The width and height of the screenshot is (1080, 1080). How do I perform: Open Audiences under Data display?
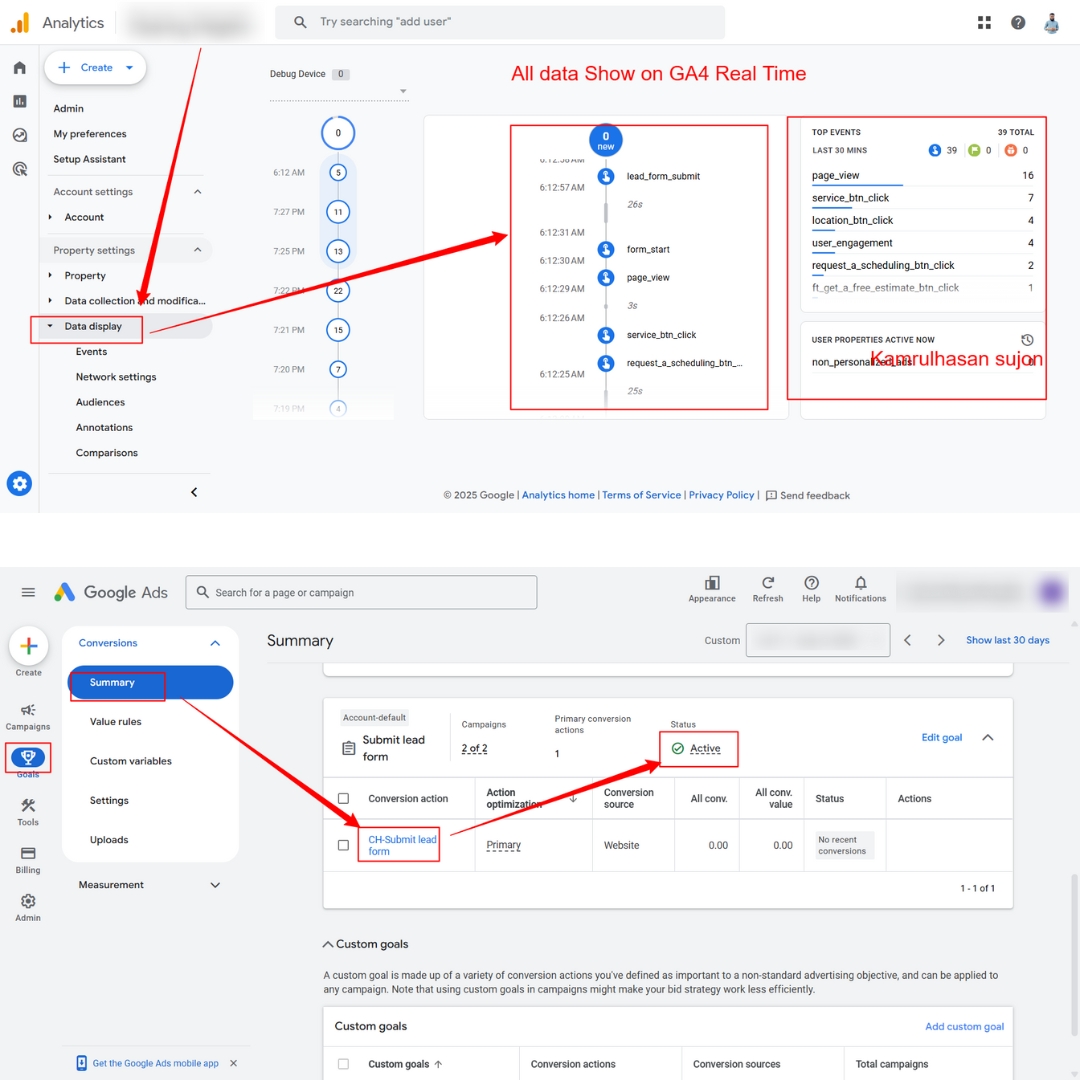(101, 402)
